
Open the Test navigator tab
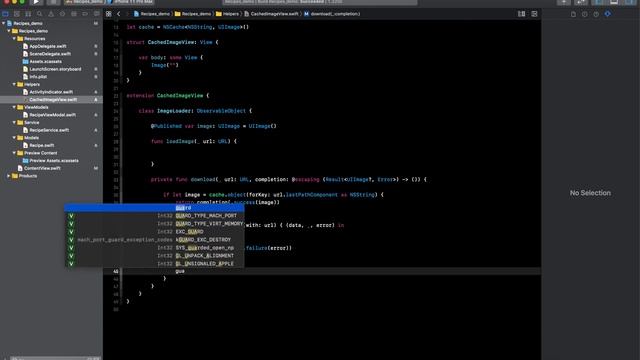click(x=62, y=14)
